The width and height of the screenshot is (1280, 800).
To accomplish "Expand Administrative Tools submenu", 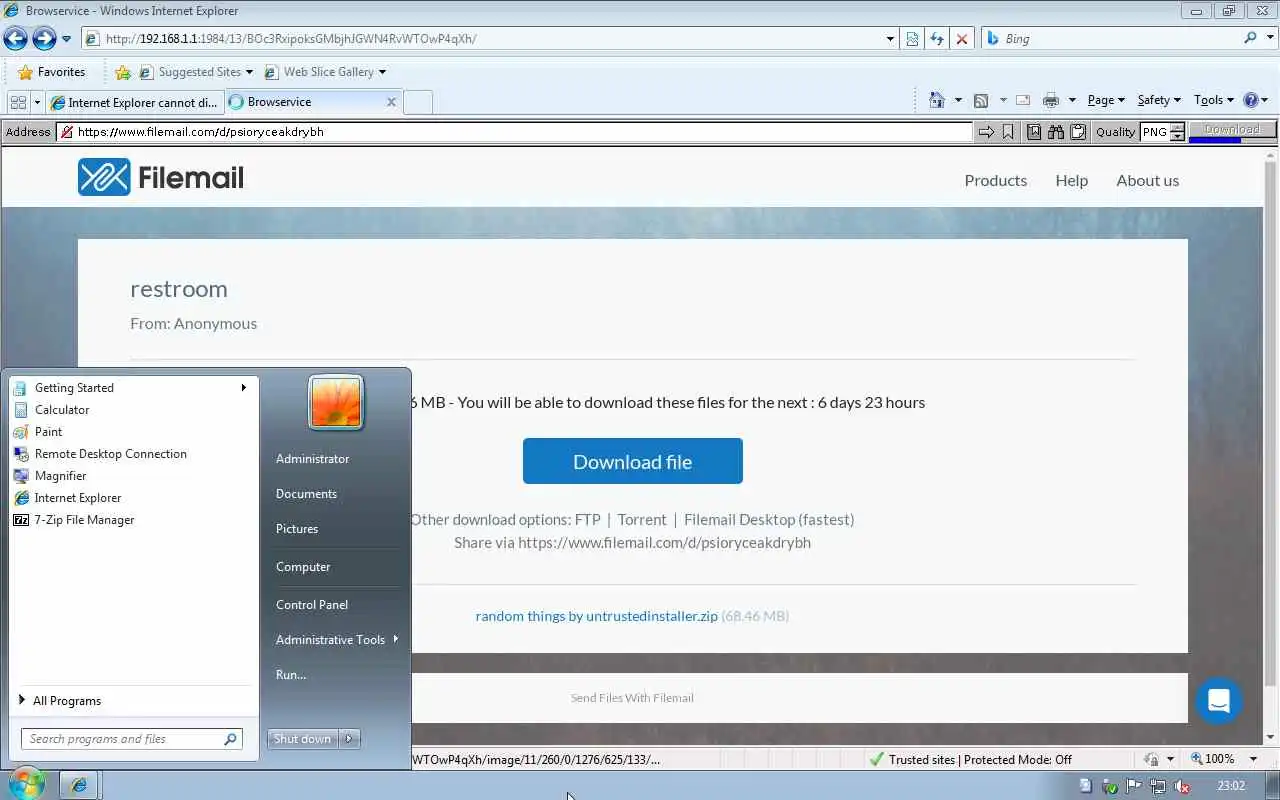I will coord(336,640).
